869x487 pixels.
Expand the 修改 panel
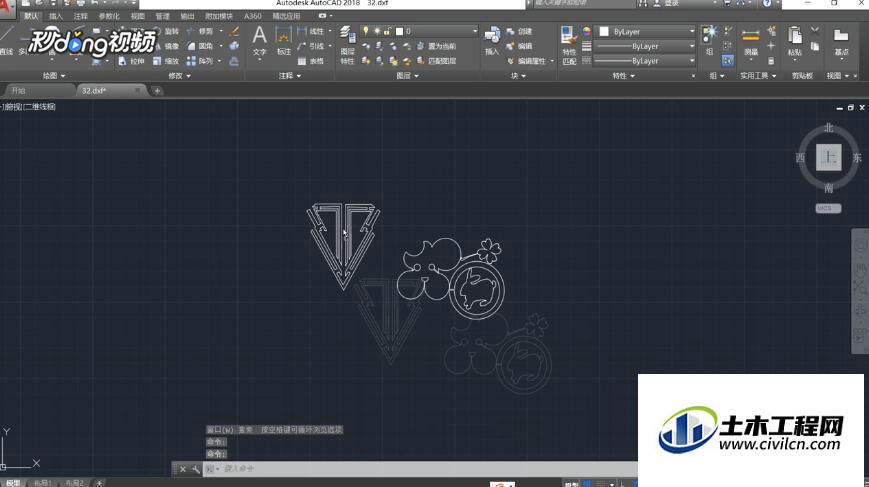click(179, 75)
